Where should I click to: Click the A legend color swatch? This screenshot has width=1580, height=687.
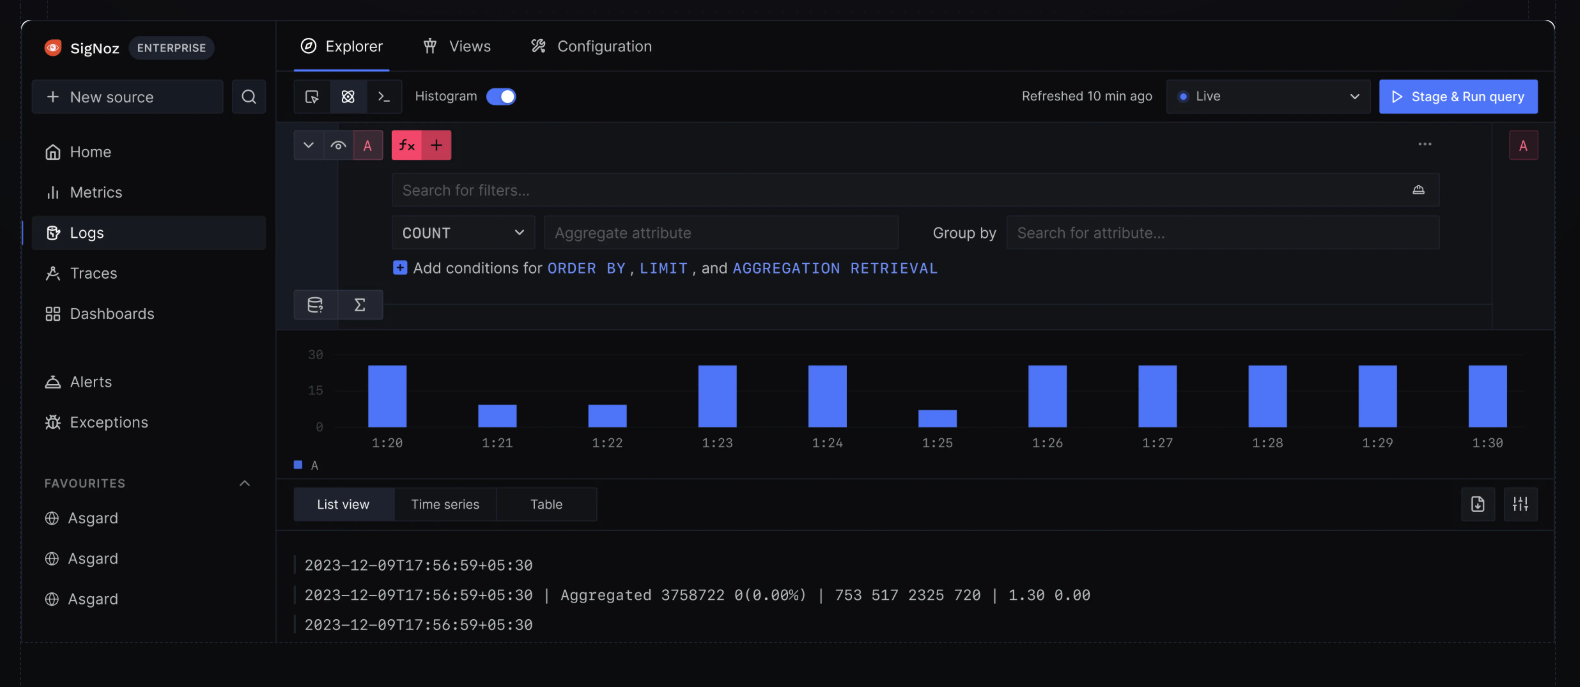tap(298, 465)
